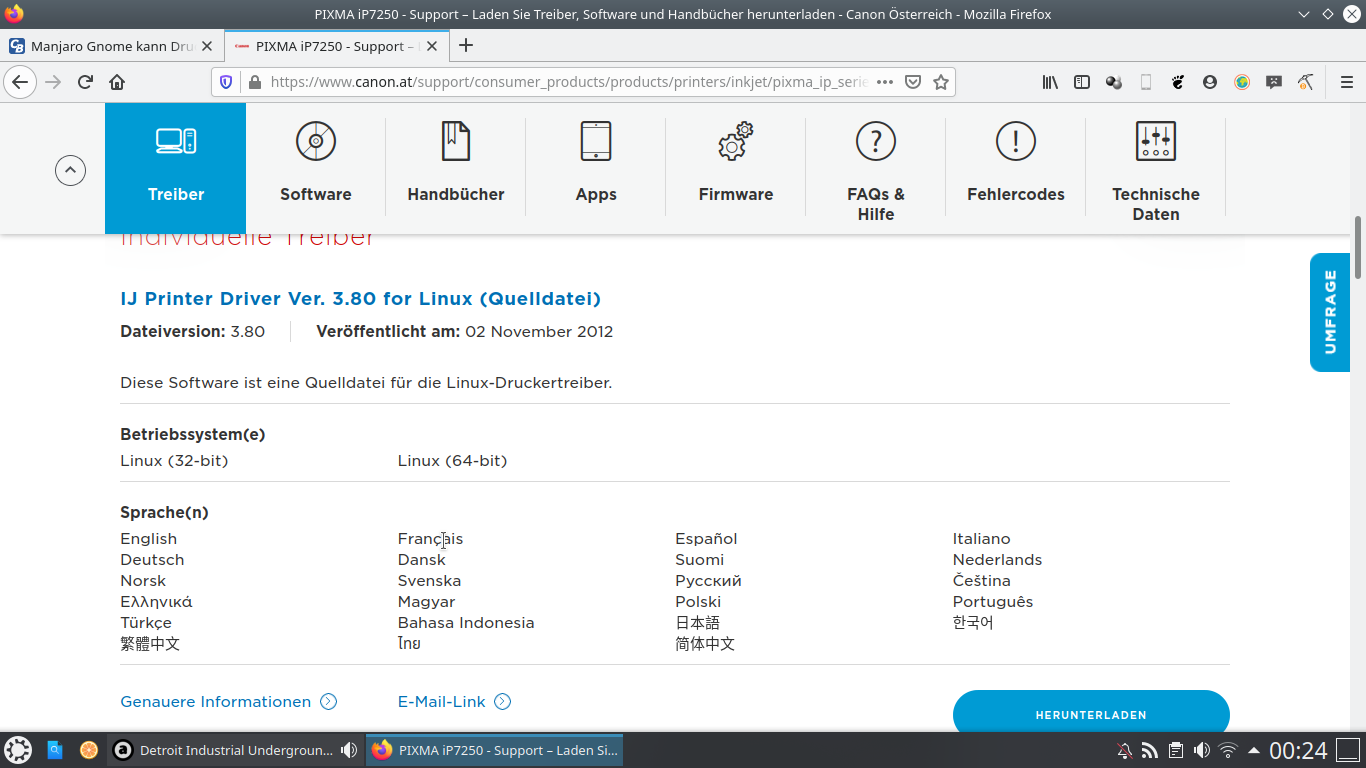This screenshot has width=1366, height=768.
Task: Click the sad speech-bubble extension icon
Action: click(1274, 82)
